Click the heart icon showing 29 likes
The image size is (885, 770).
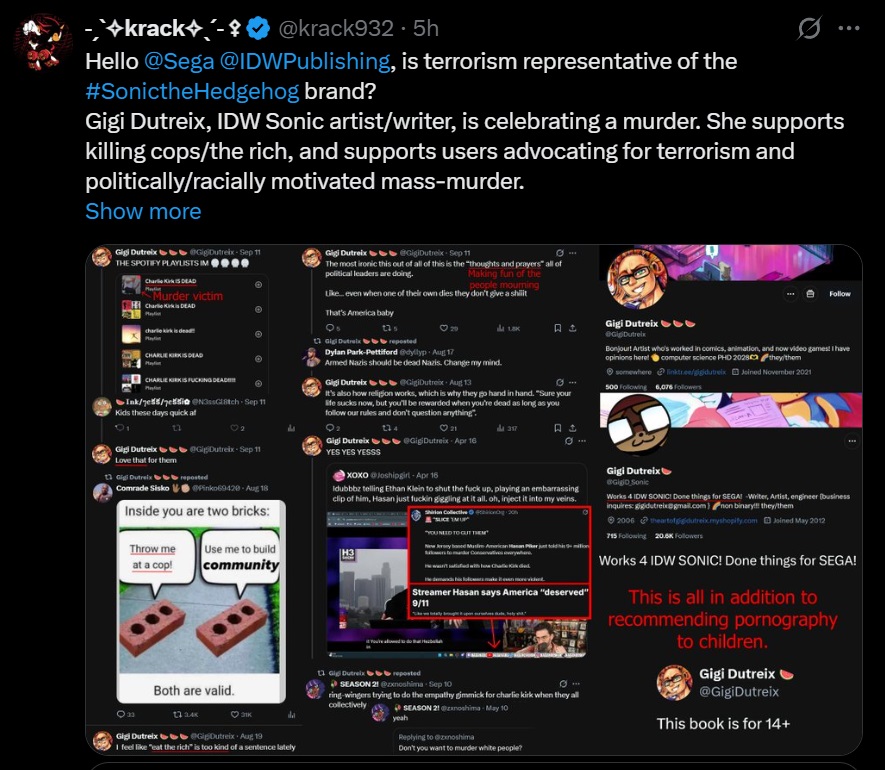(x=444, y=328)
